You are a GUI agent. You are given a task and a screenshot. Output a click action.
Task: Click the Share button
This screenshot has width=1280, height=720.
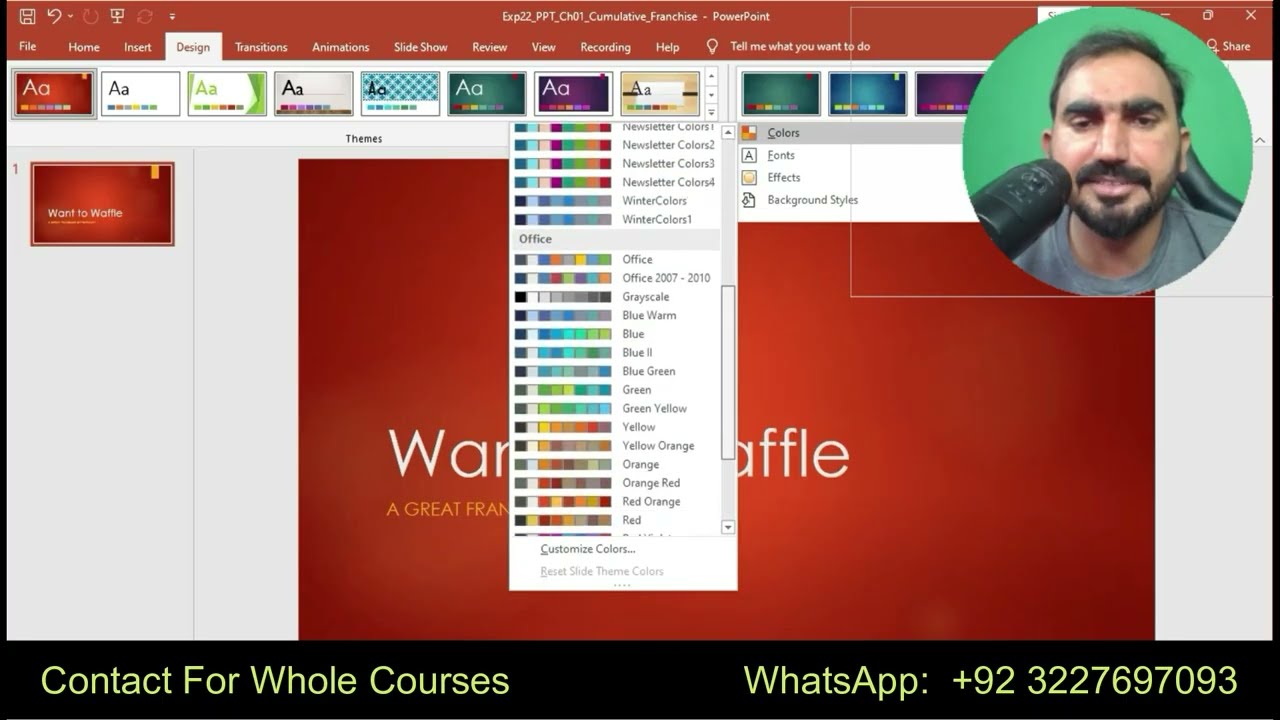click(1228, 46)
